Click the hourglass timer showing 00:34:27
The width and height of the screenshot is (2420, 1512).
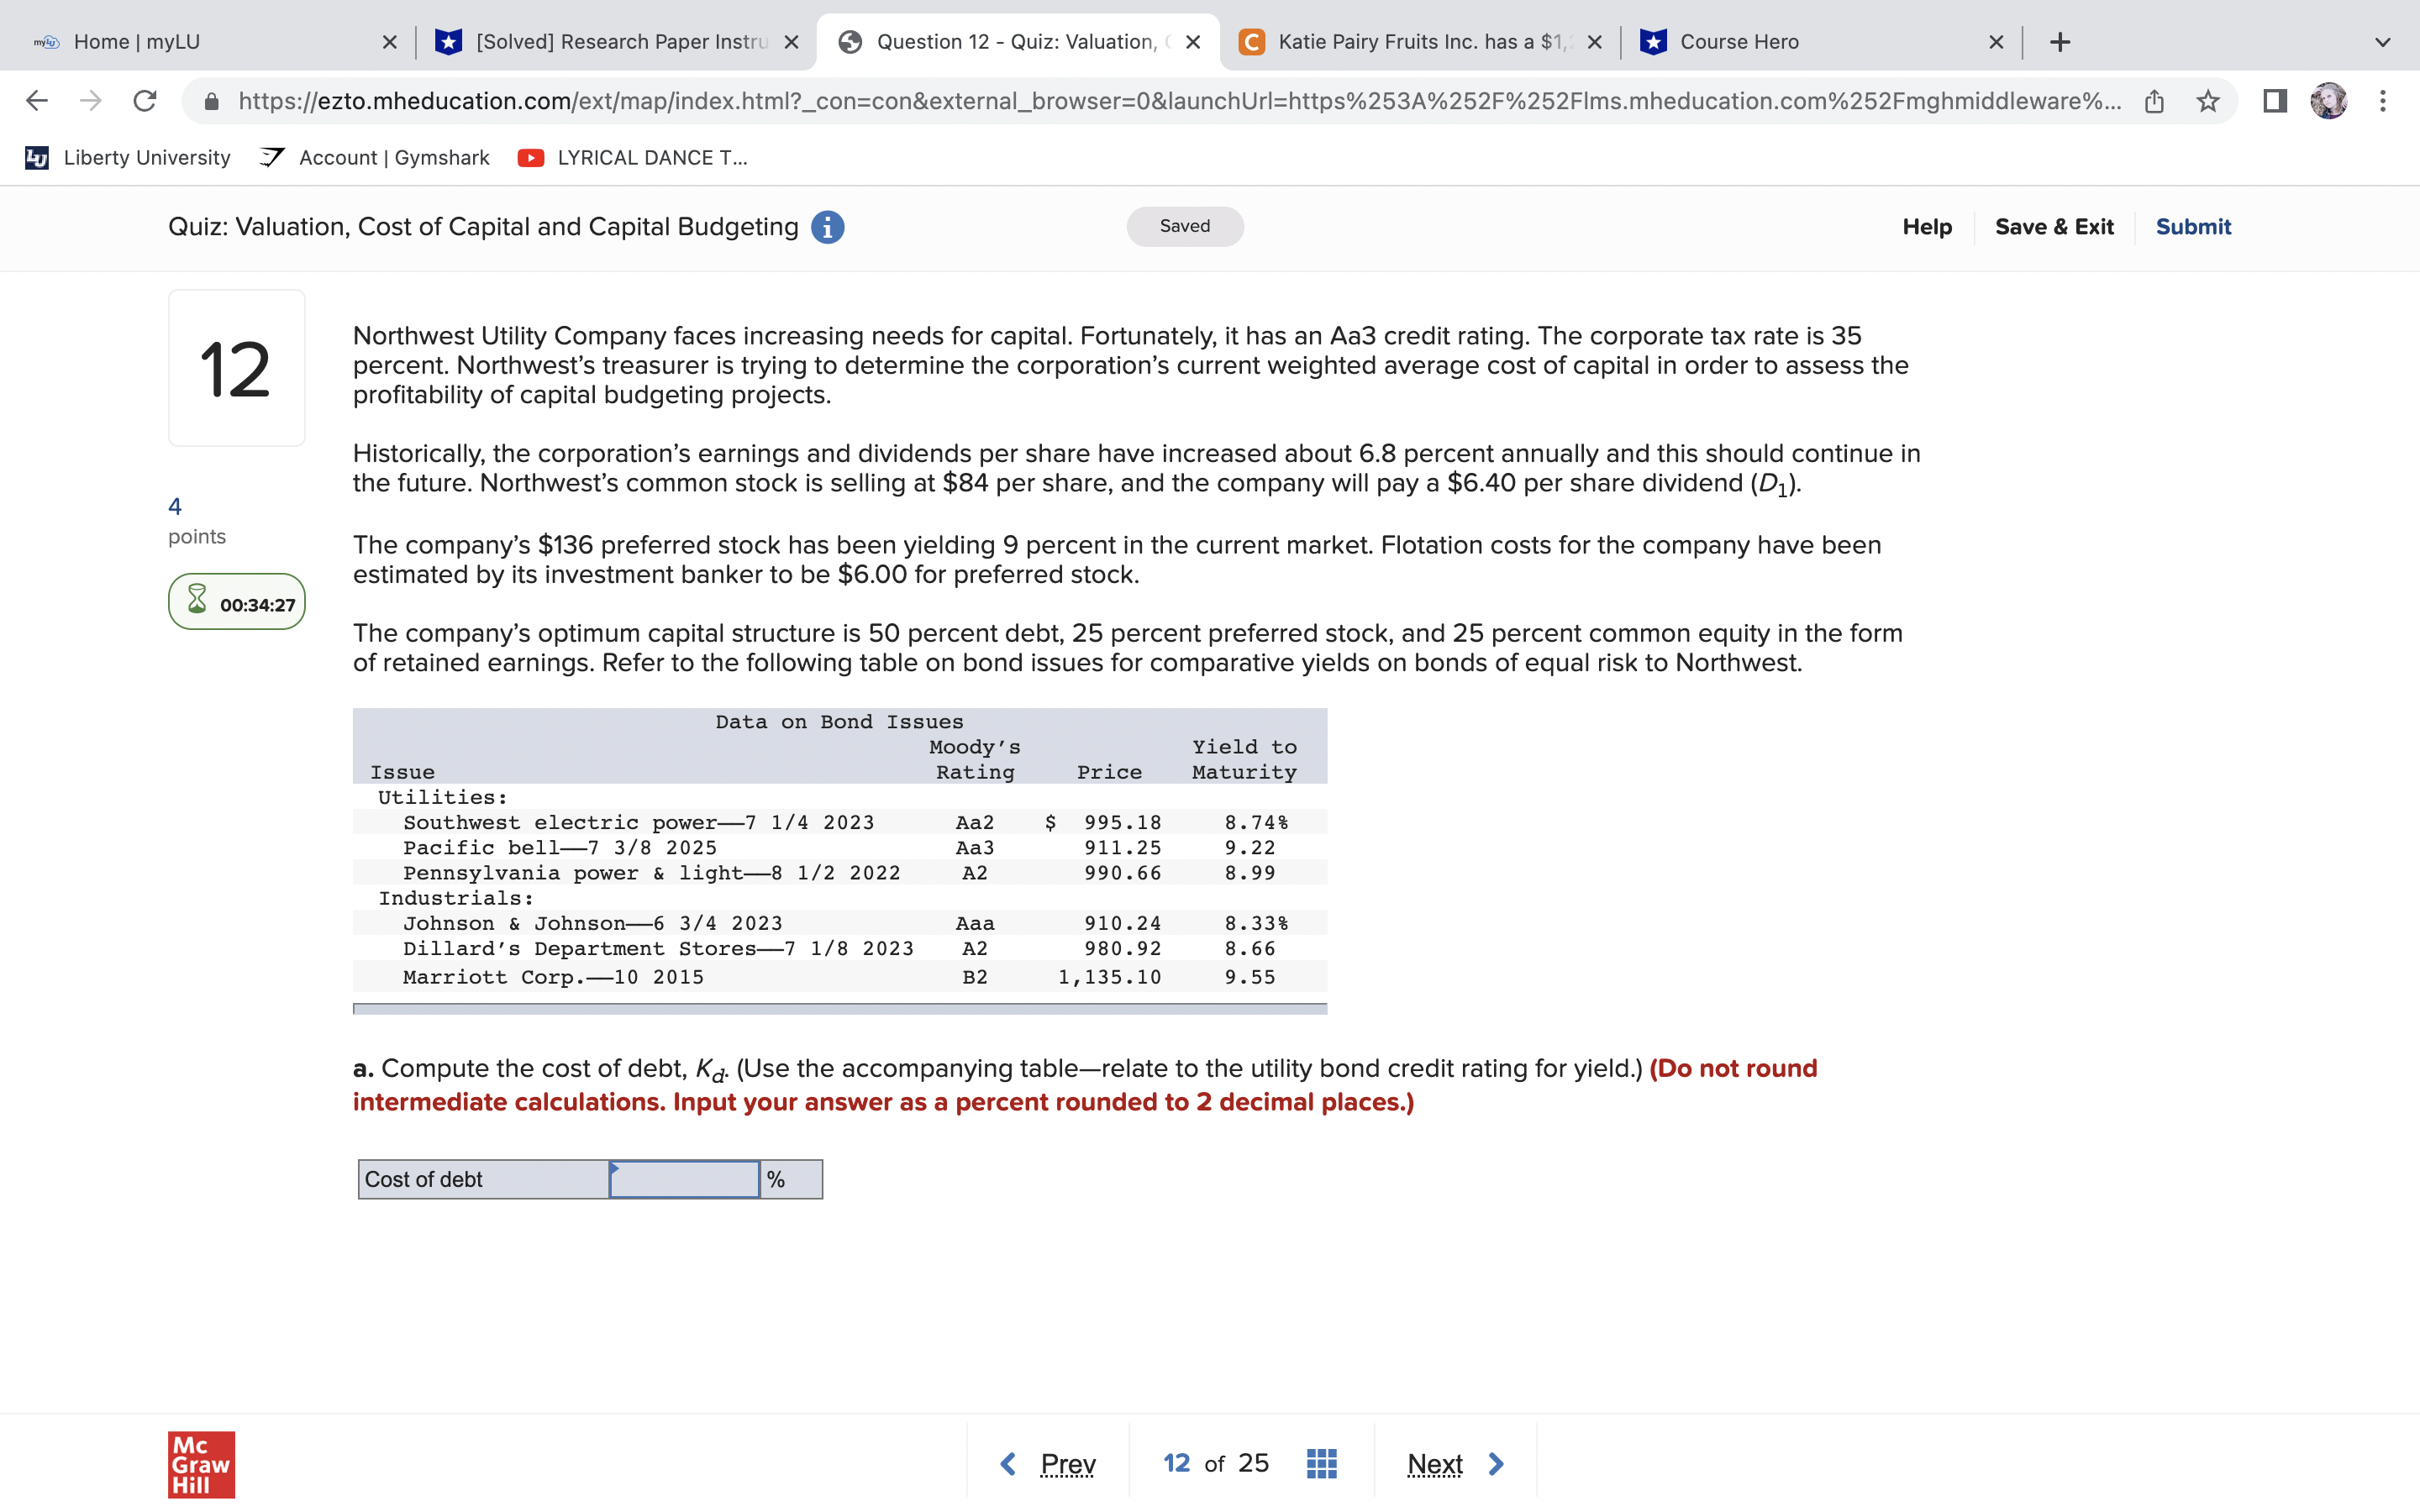(x=236, y=601)
